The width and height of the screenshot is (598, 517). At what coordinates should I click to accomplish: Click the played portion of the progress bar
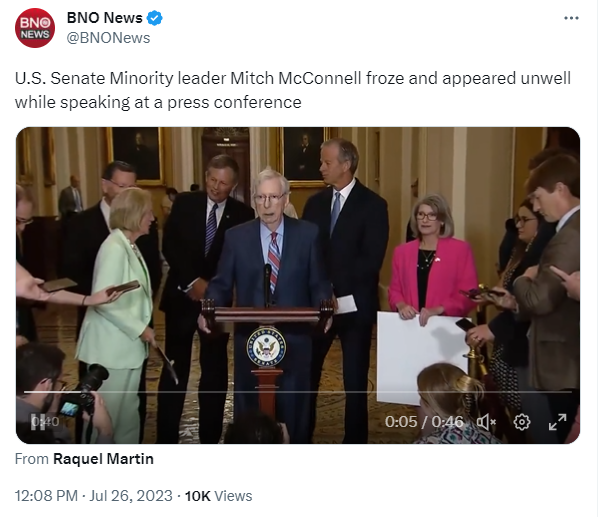tap(53, 392)
